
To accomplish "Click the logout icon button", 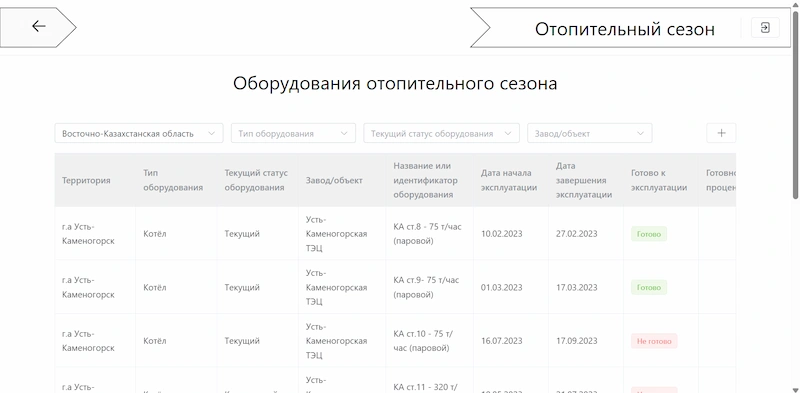I will (765, 28).
